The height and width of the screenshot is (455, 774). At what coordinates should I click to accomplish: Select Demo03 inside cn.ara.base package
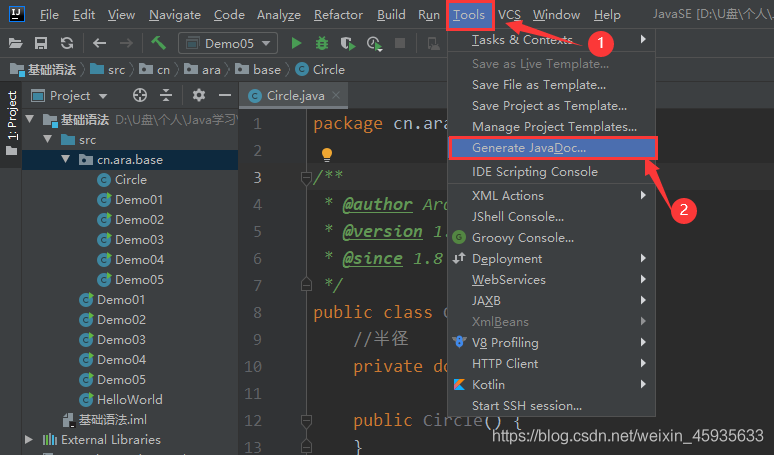click(139, 239)
